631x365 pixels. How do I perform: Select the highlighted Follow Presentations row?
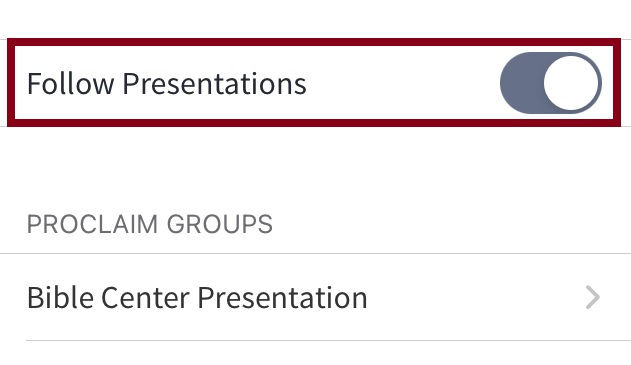[314, 83]
